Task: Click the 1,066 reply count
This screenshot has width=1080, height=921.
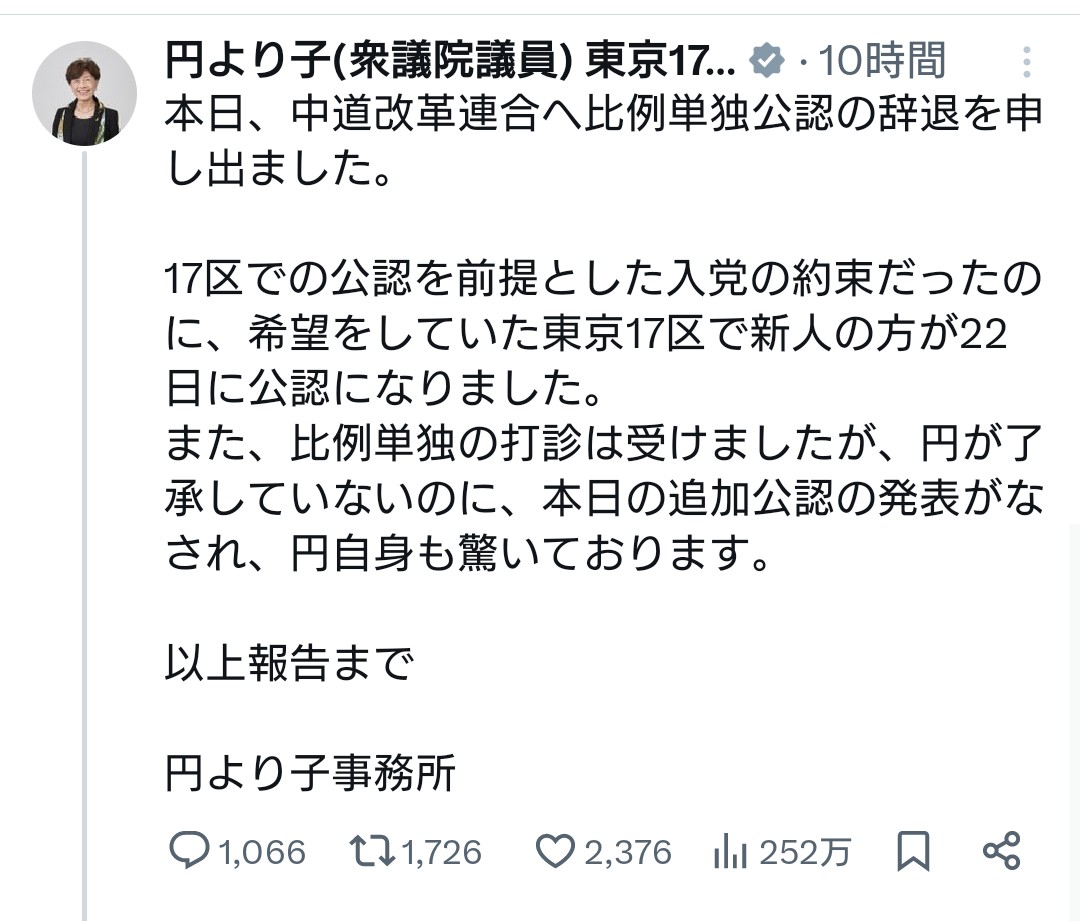Action: 261,852
